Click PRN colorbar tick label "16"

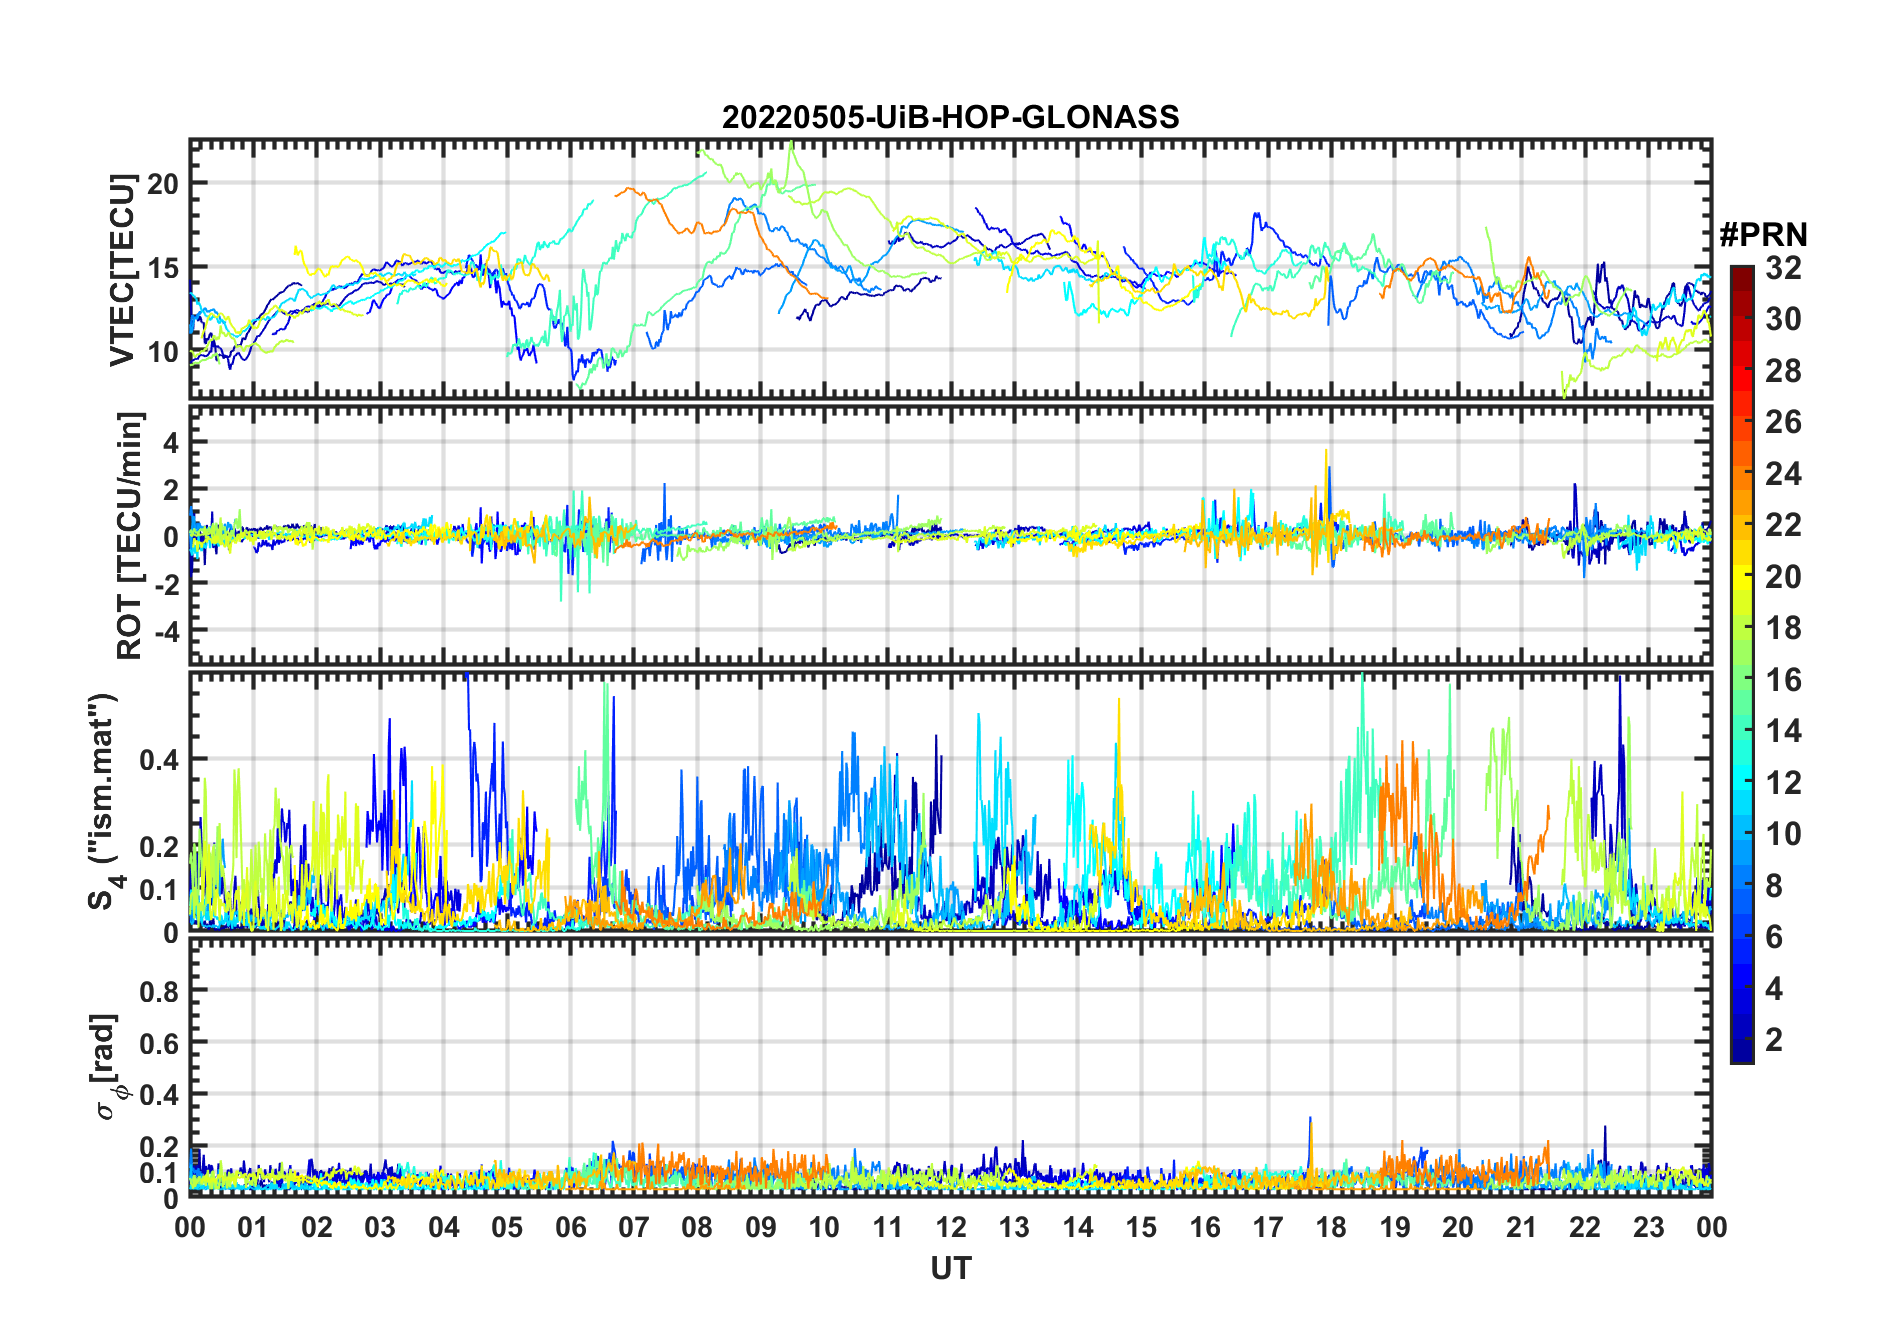click(x=1784, y=680)
